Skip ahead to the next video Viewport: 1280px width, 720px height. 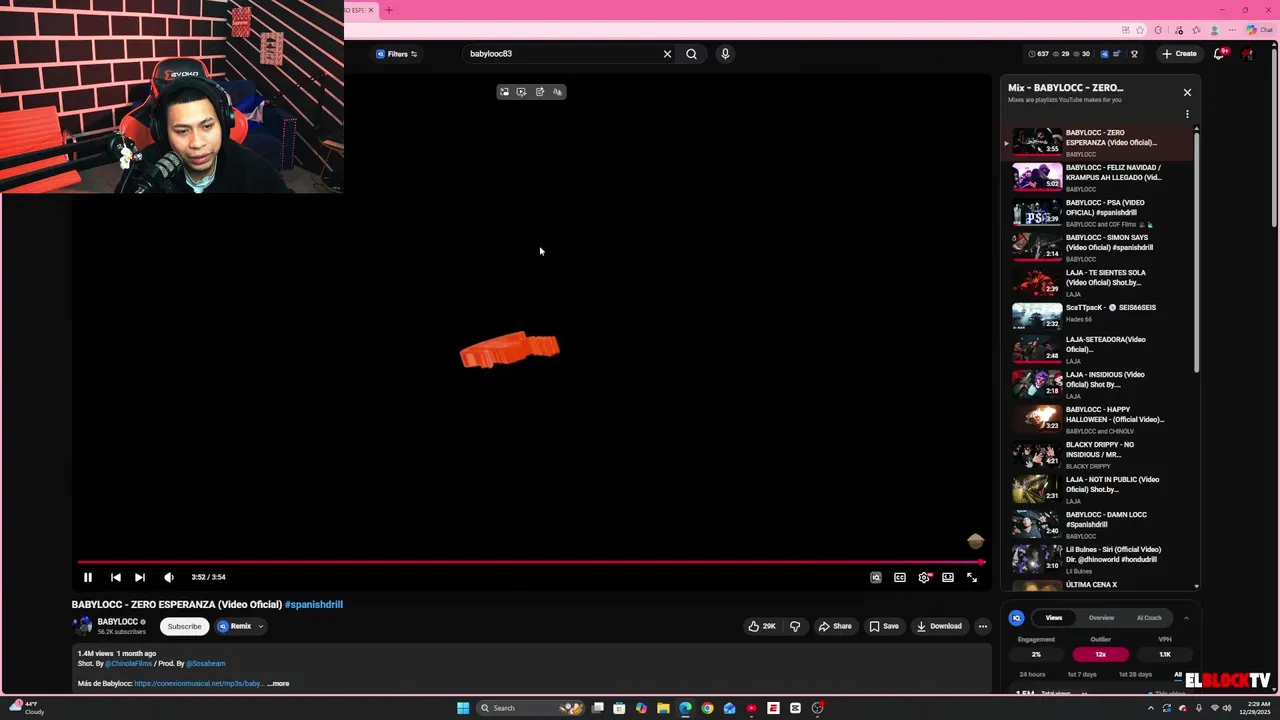click(x=140, y=577)
